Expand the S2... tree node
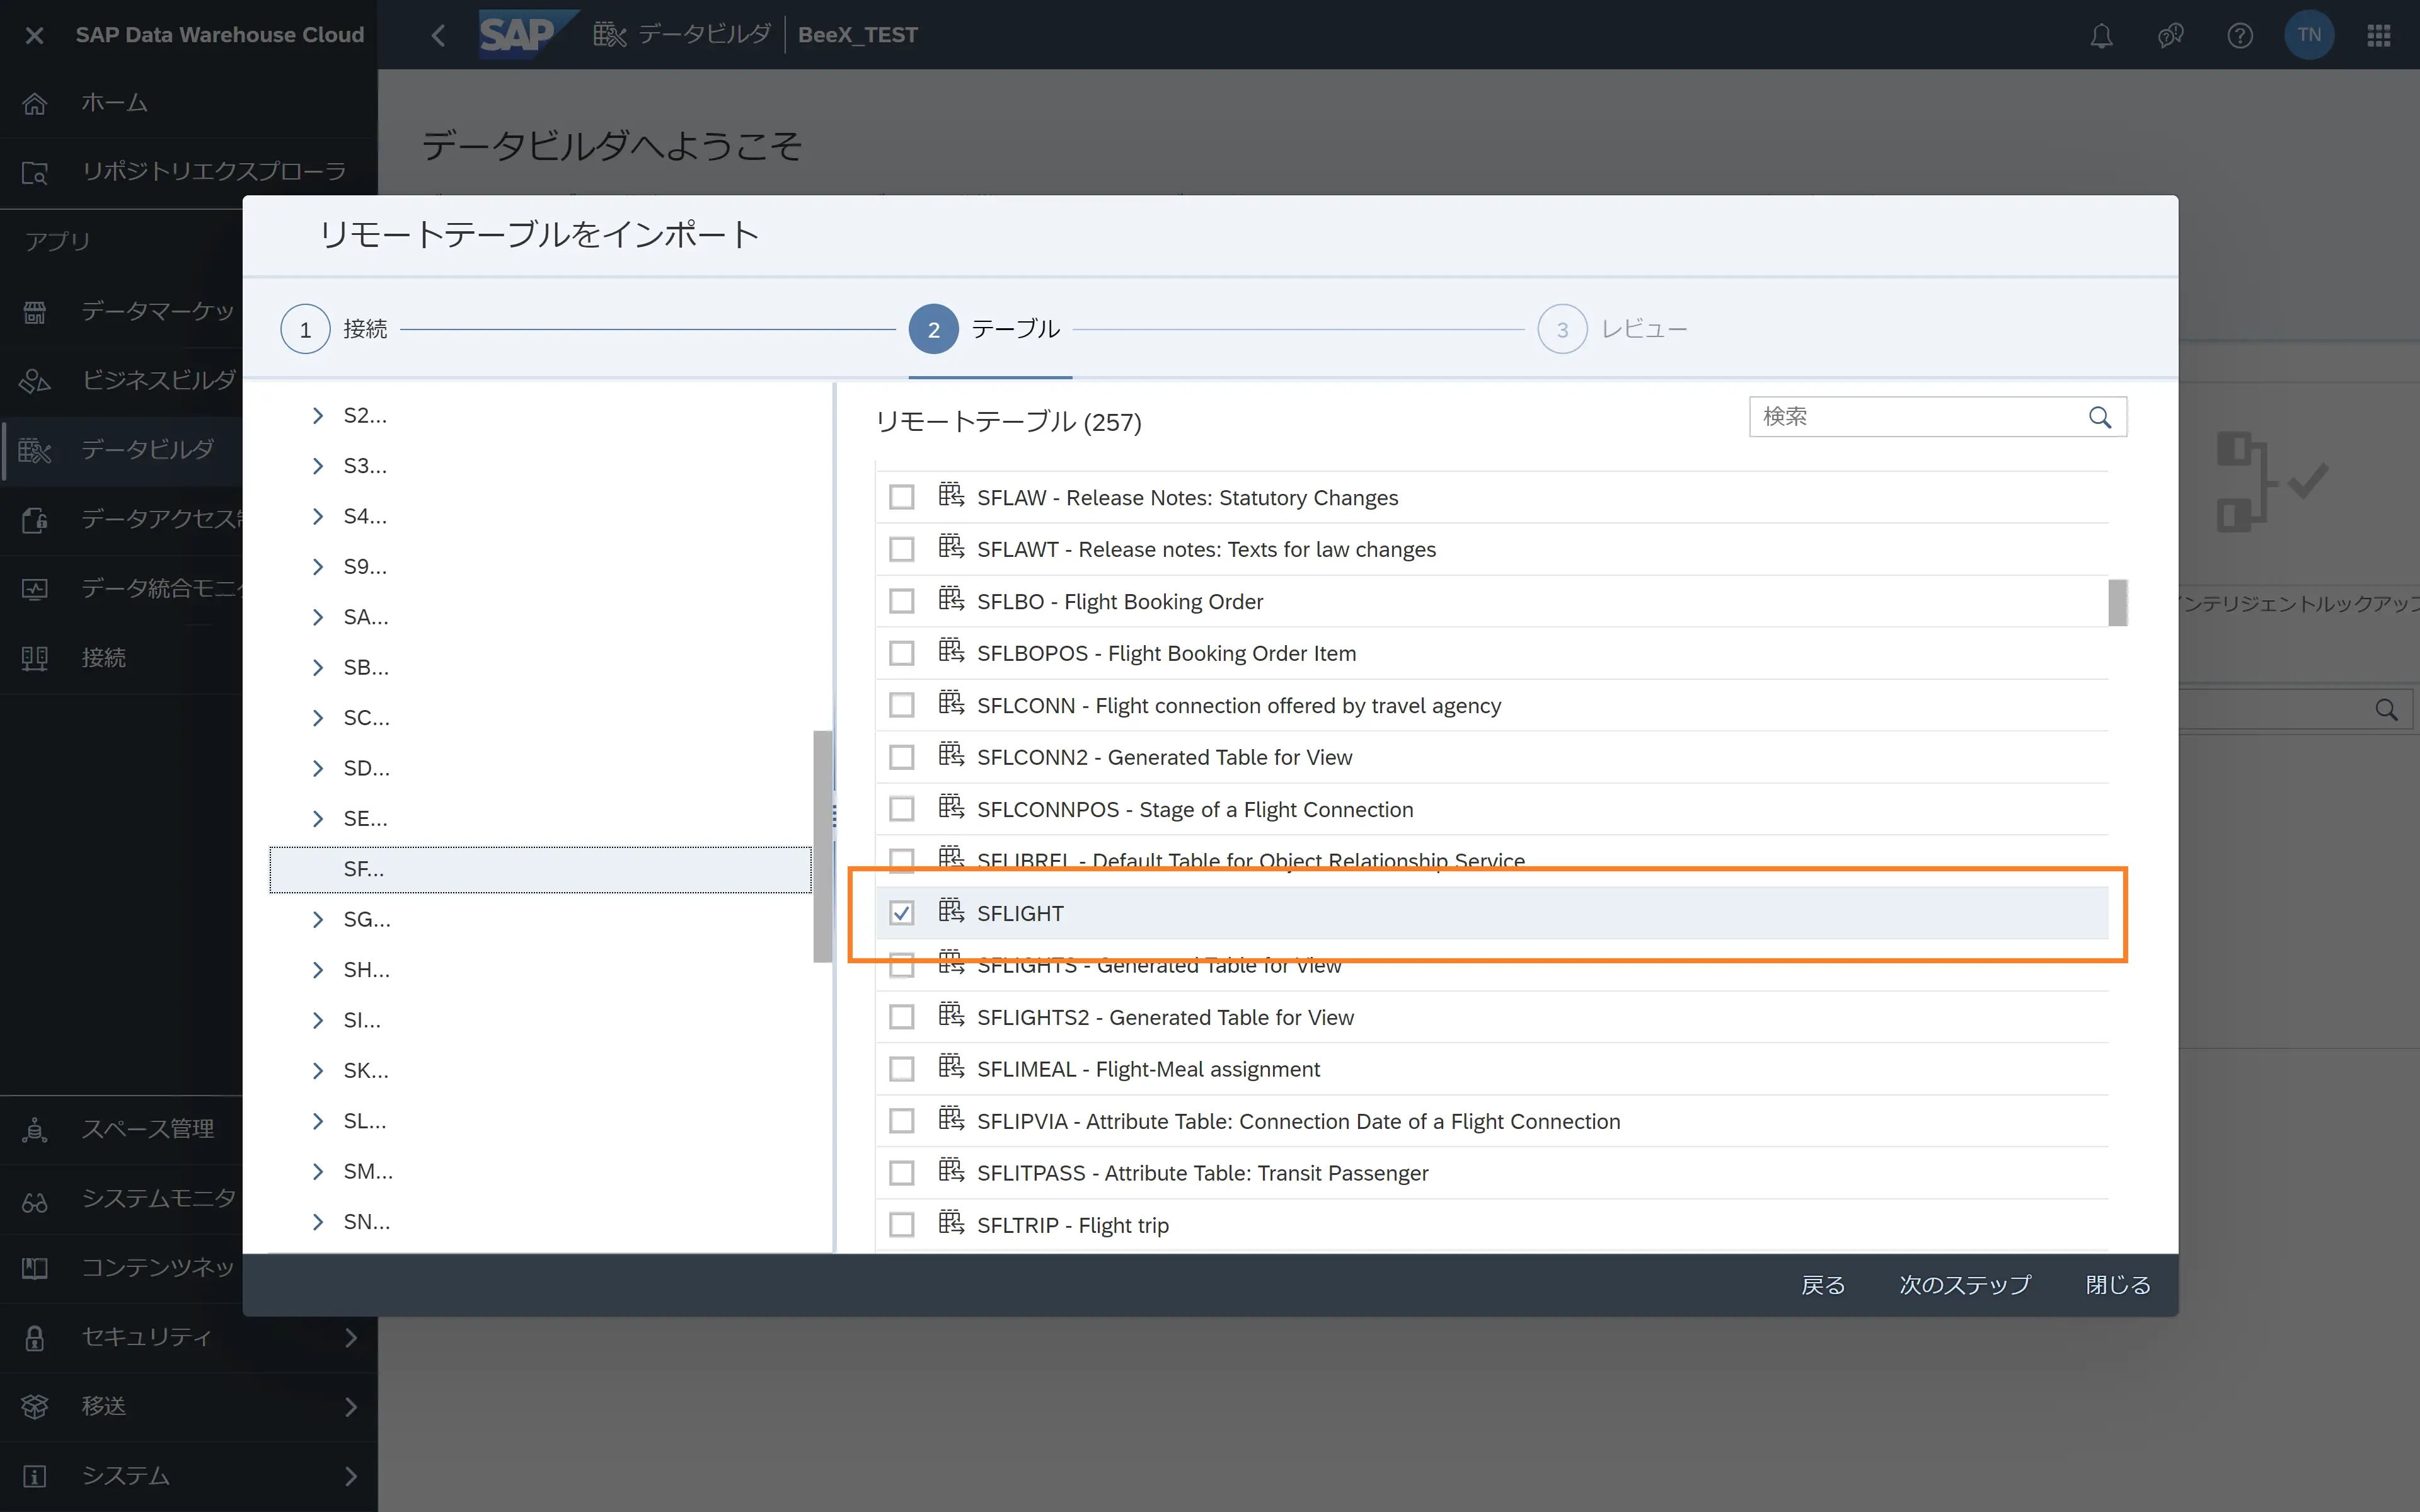Screen dimensions: 2420x1512 coord(318,416)
